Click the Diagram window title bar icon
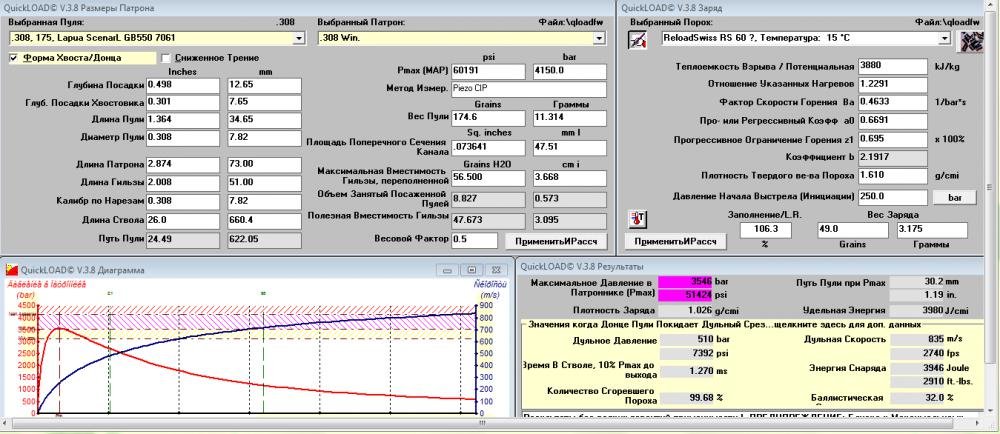Image resolution: width=1000 pixels, height=434 pixels. tap(11, 270)
